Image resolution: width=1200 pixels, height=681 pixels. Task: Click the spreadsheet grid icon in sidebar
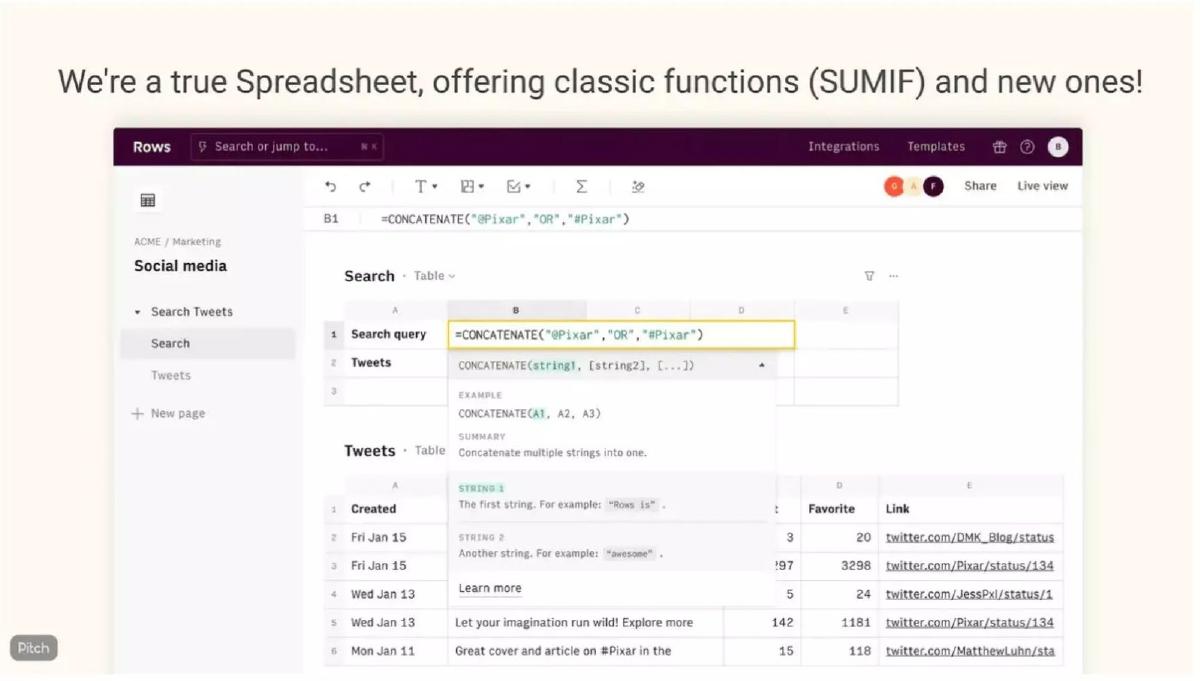148,200
